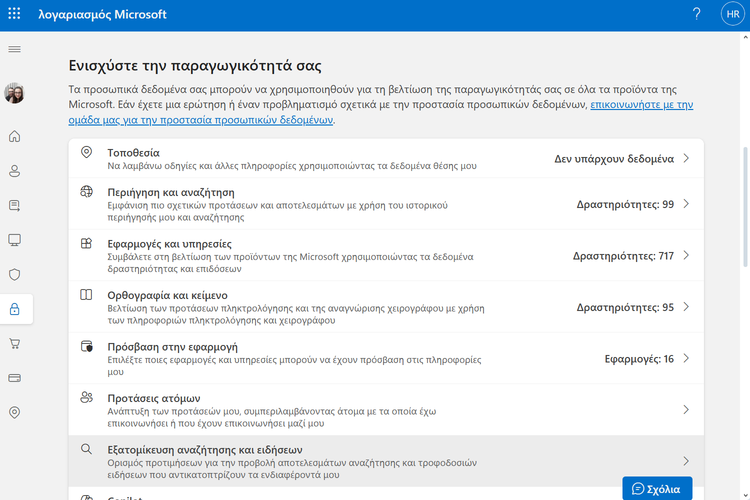
Task: Select the Privacy lock icon in sidebar
Action: [14, 309]
